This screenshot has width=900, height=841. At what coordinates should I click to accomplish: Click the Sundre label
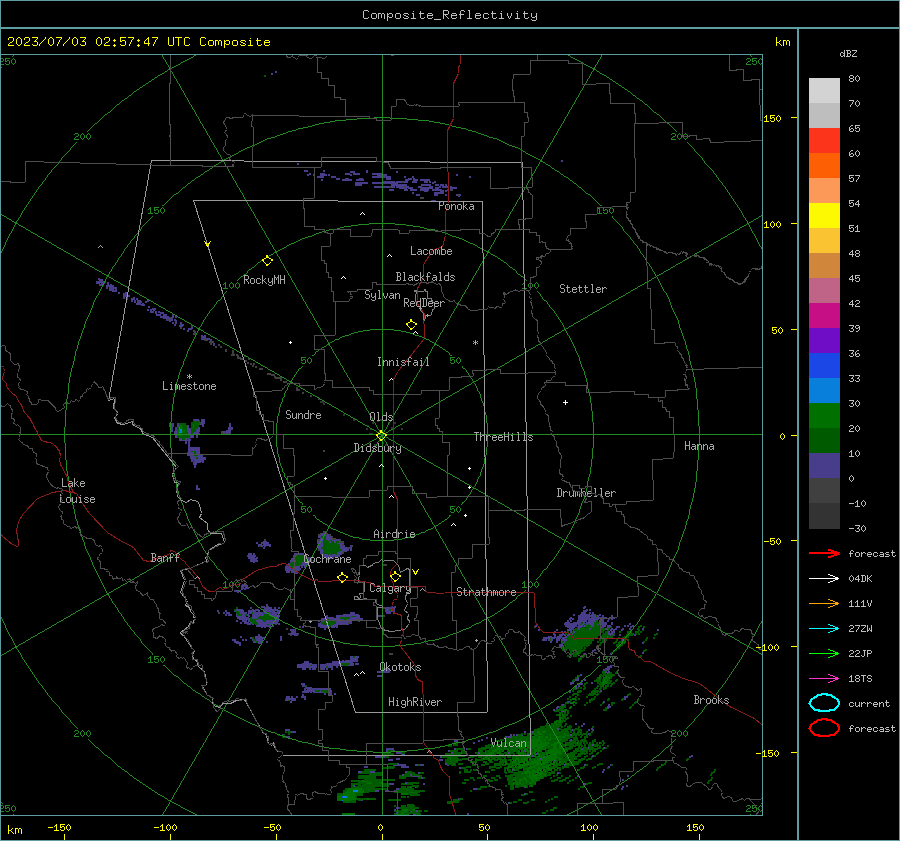click(x=303, y=414)
